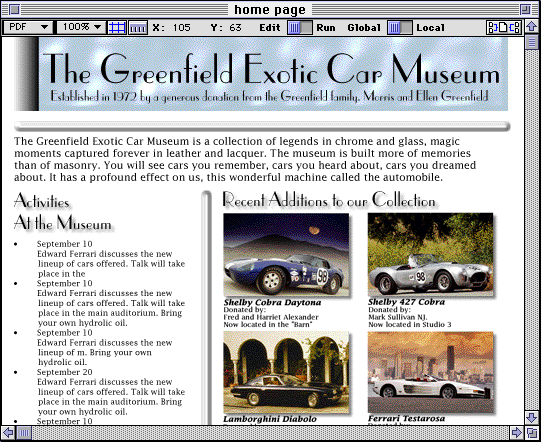
Task: Toggle the ruler display icon
Action: pos(138,28)
